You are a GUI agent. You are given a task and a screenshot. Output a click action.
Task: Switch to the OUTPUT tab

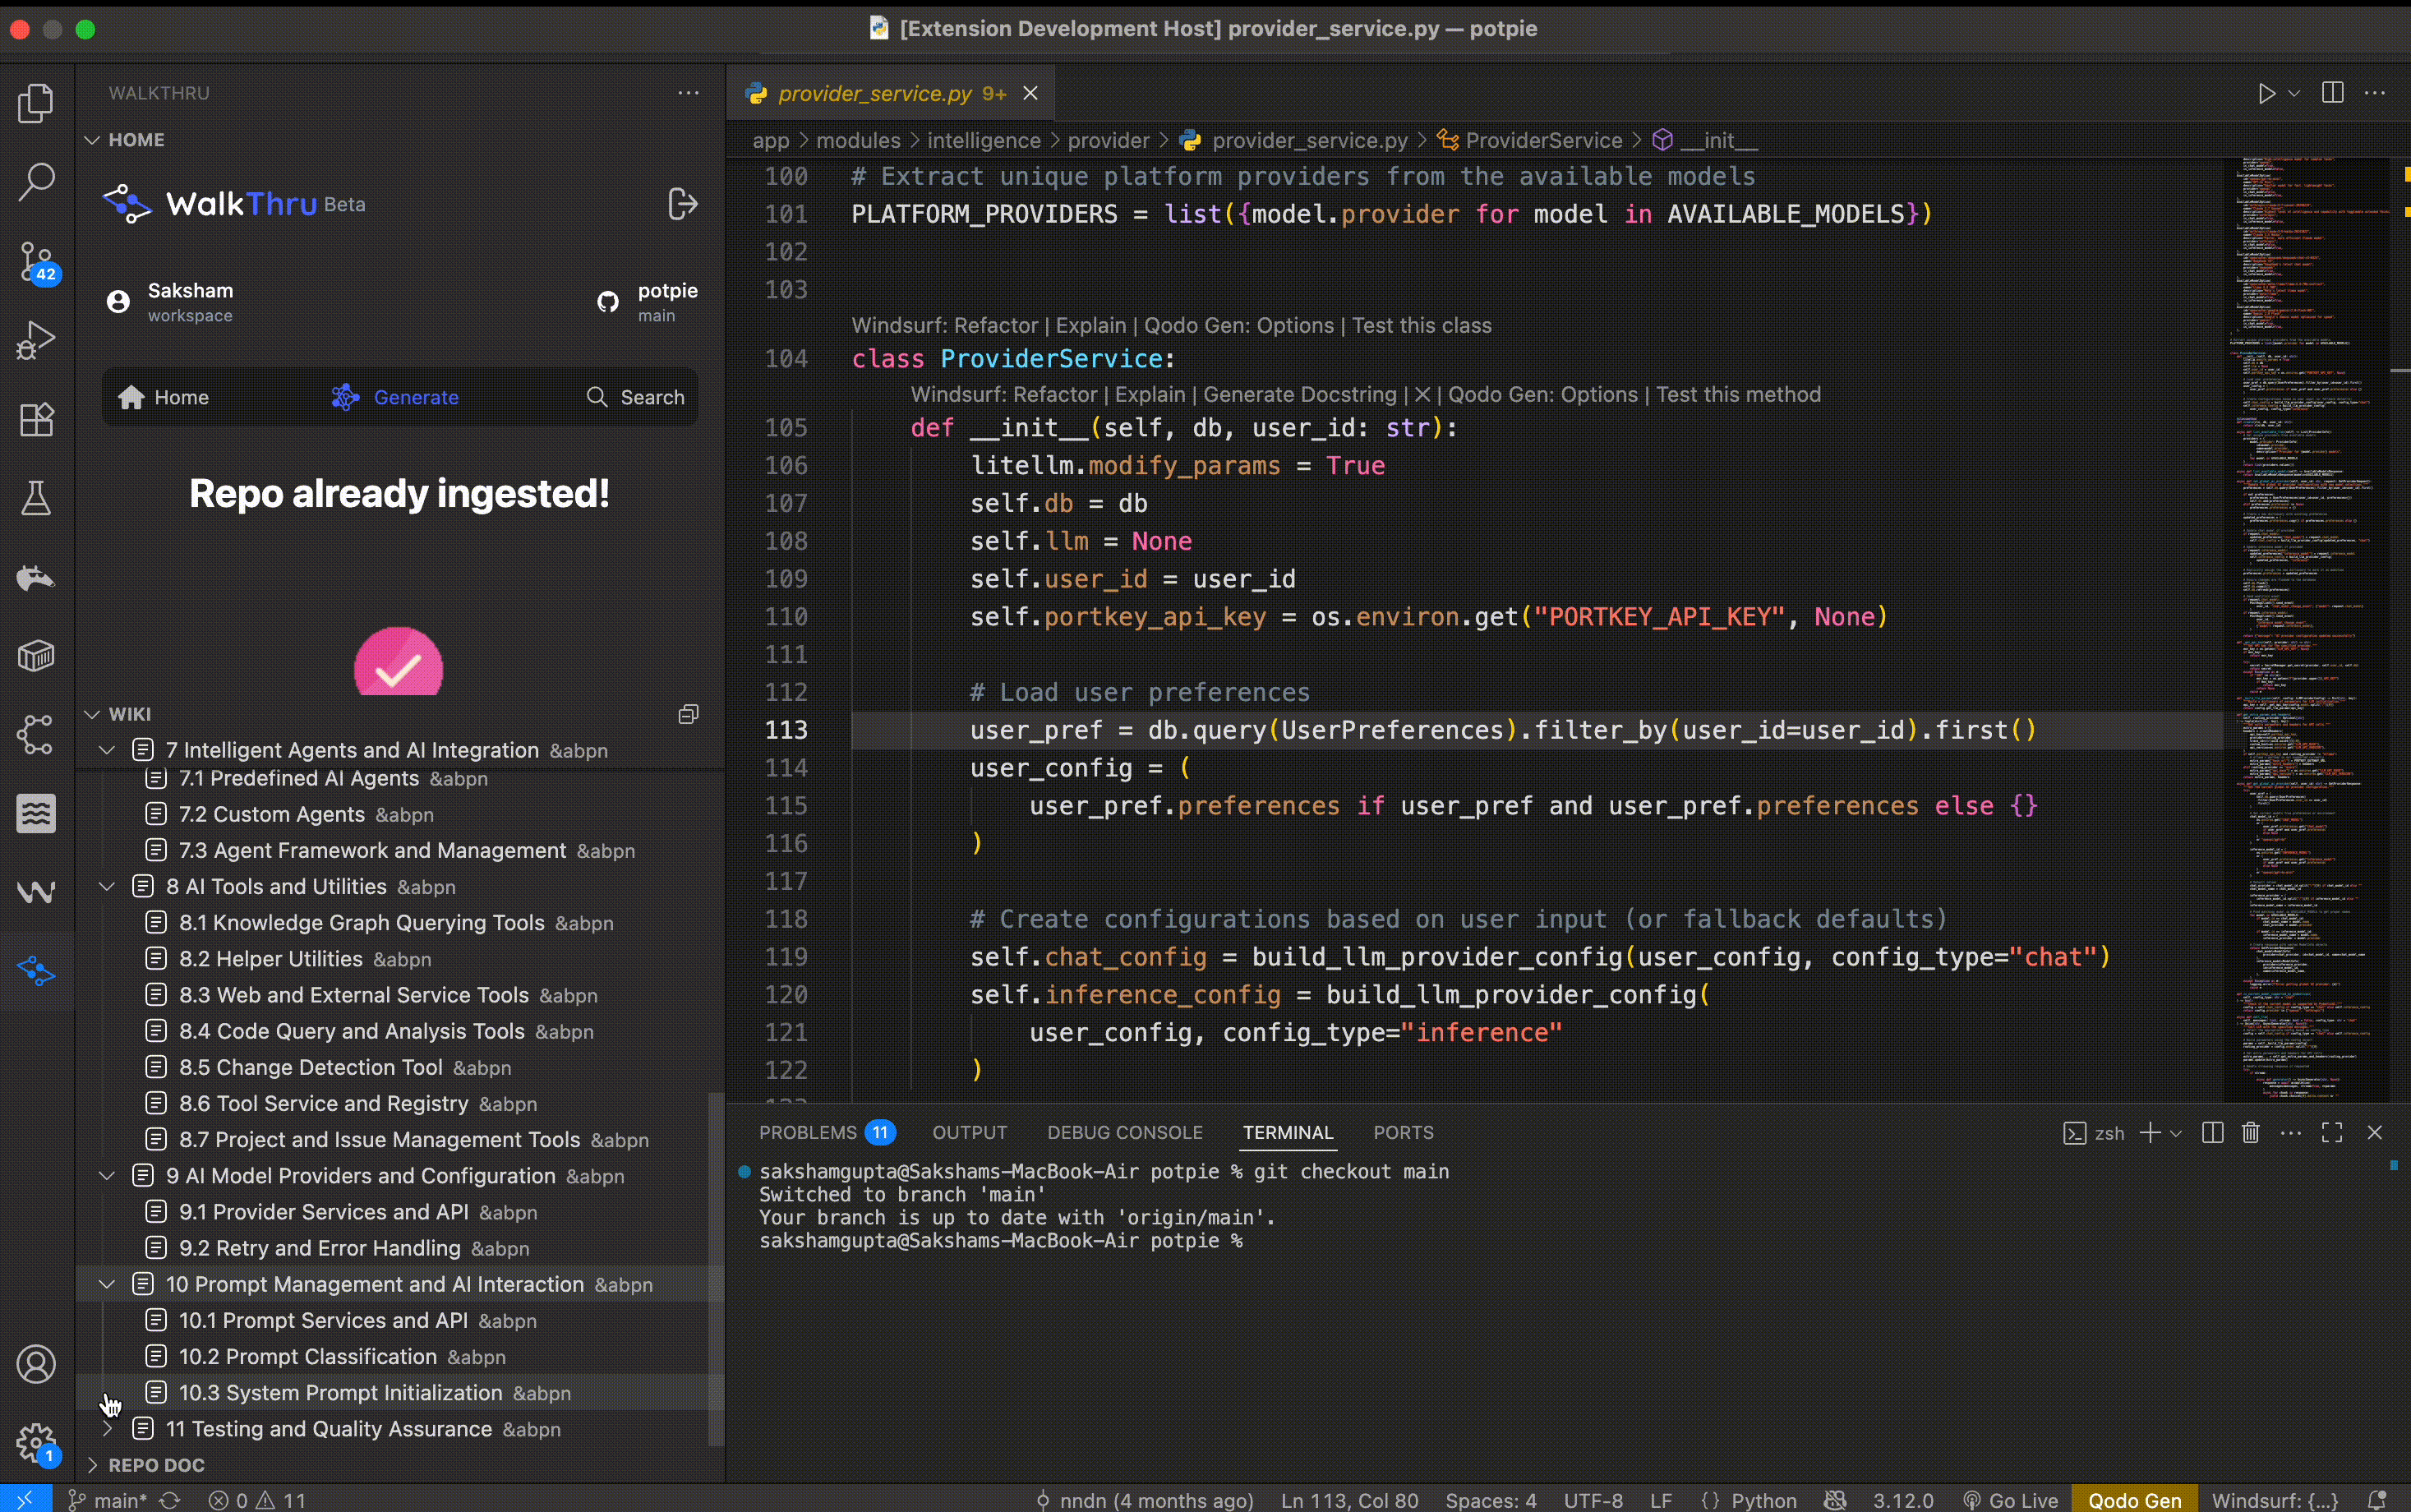coord(970,1133)
